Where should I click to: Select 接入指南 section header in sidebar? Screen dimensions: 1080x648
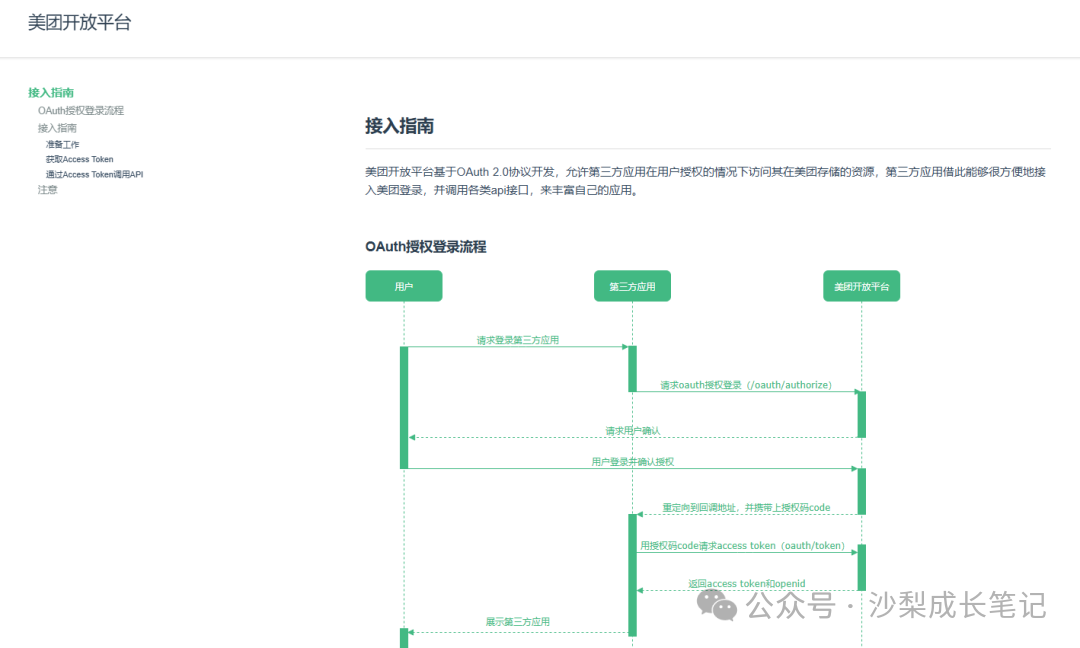point(51,92)
